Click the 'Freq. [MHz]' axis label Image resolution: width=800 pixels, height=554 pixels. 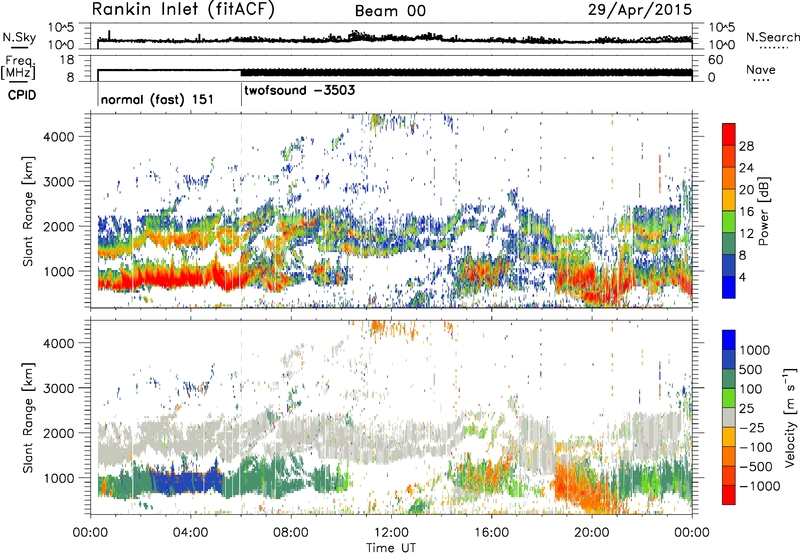[20, 68]
